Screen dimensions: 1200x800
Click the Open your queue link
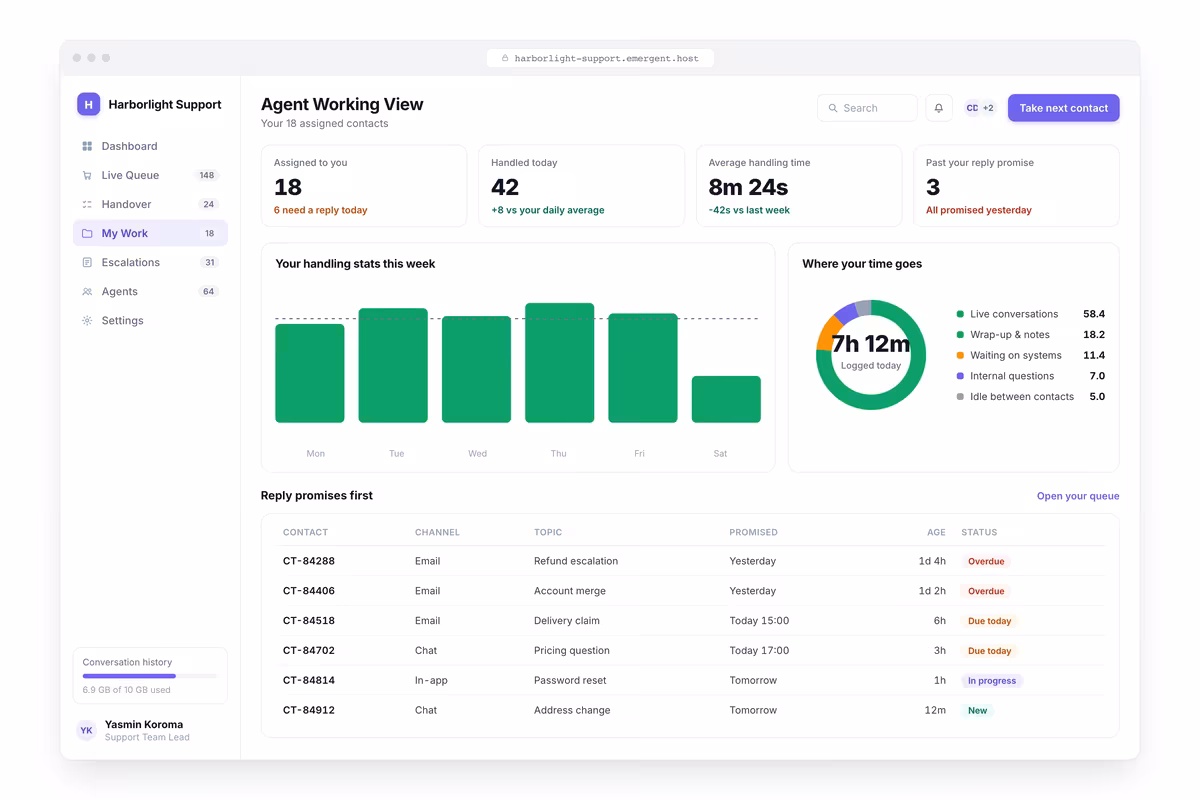point(1078,496)
